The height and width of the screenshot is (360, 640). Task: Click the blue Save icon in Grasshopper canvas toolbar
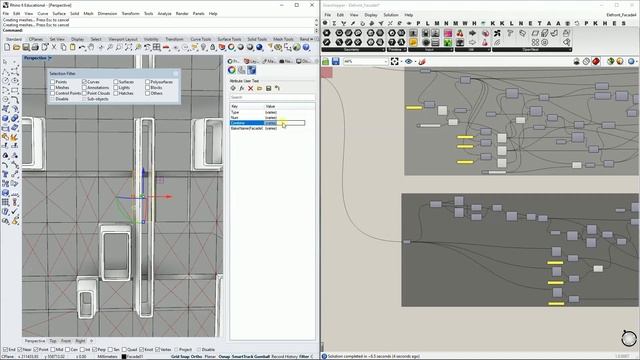pos(336,62)
